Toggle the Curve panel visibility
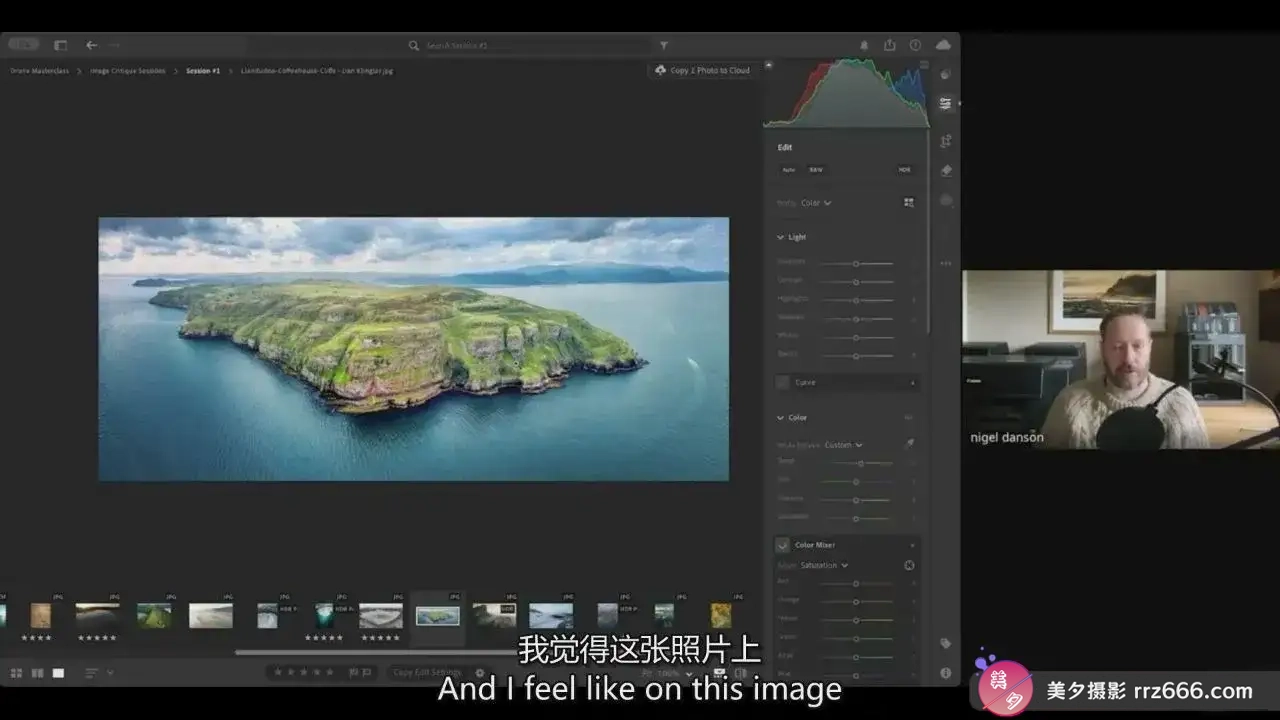1280x720 pixels. pyautogui.click(x=783, y=382)
